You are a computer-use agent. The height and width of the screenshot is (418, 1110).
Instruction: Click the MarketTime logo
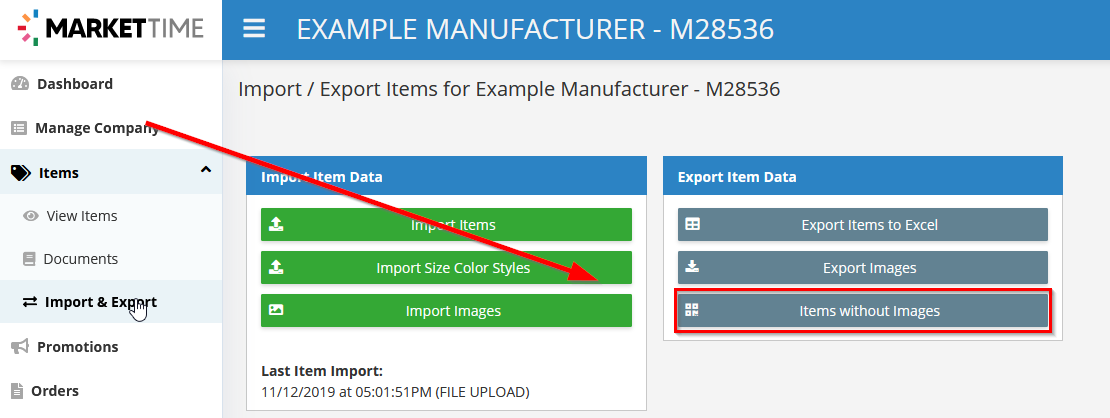coord(111,28)
